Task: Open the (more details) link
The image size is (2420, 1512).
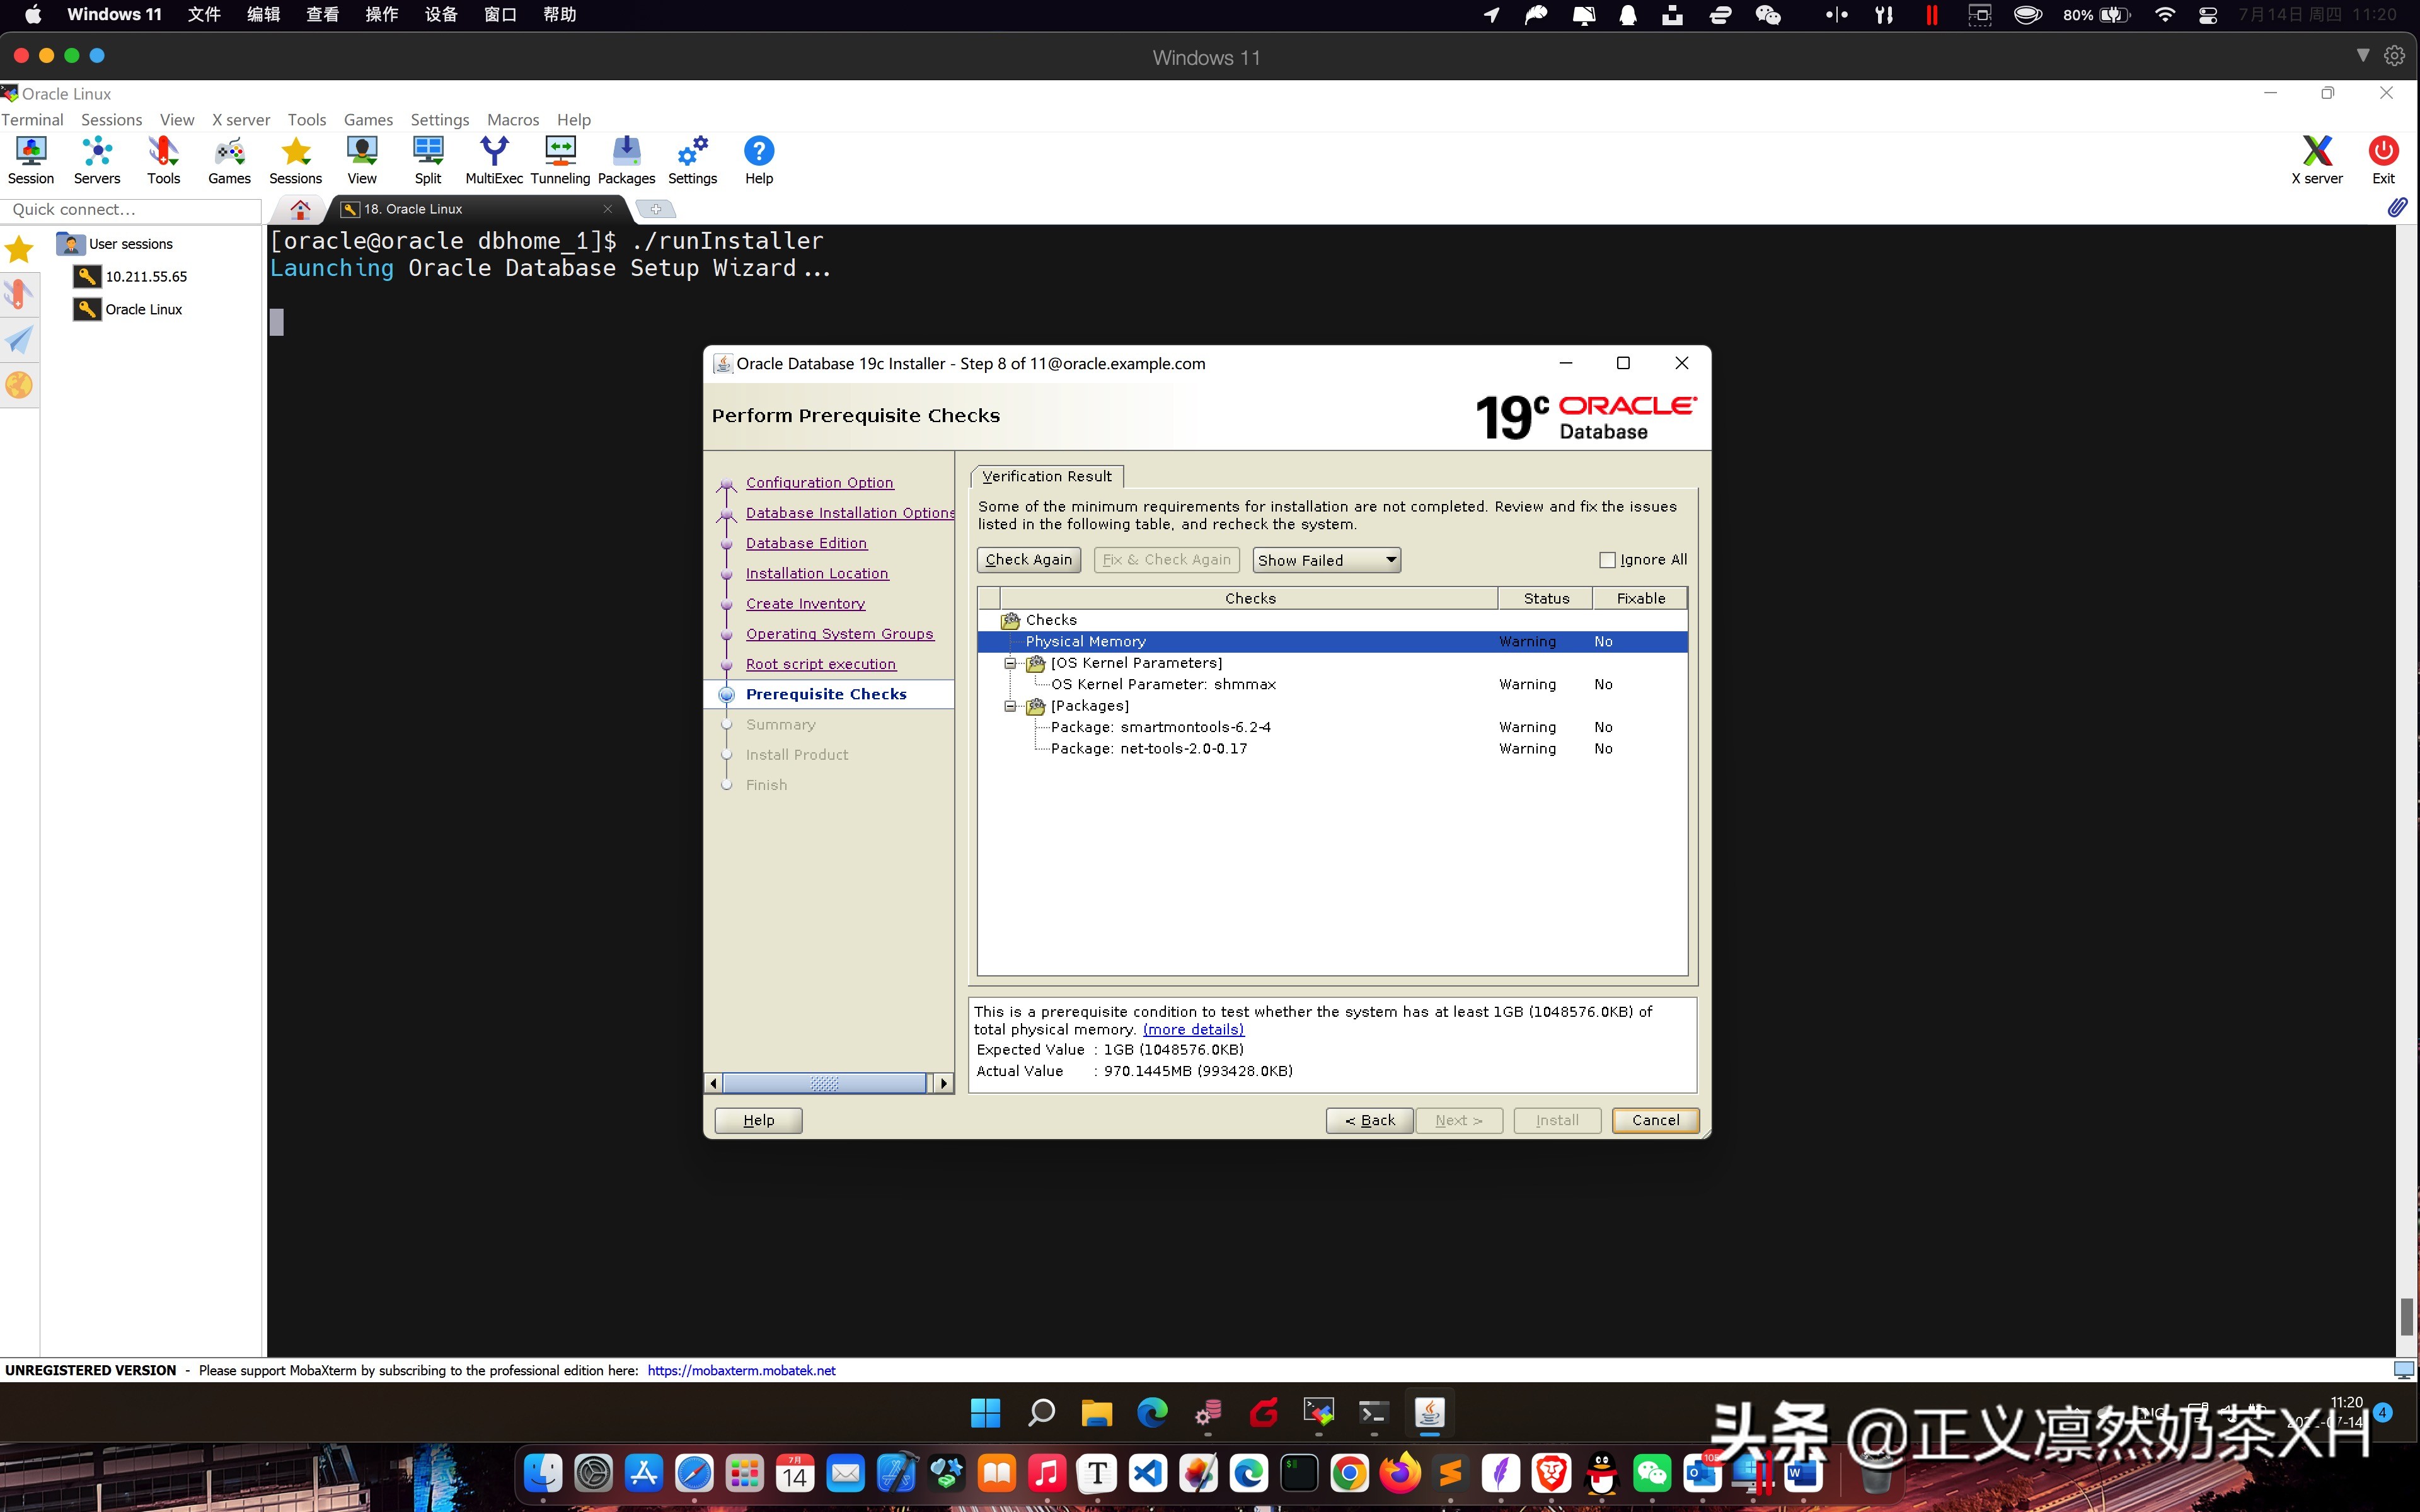Action: coord(1192,1029)
